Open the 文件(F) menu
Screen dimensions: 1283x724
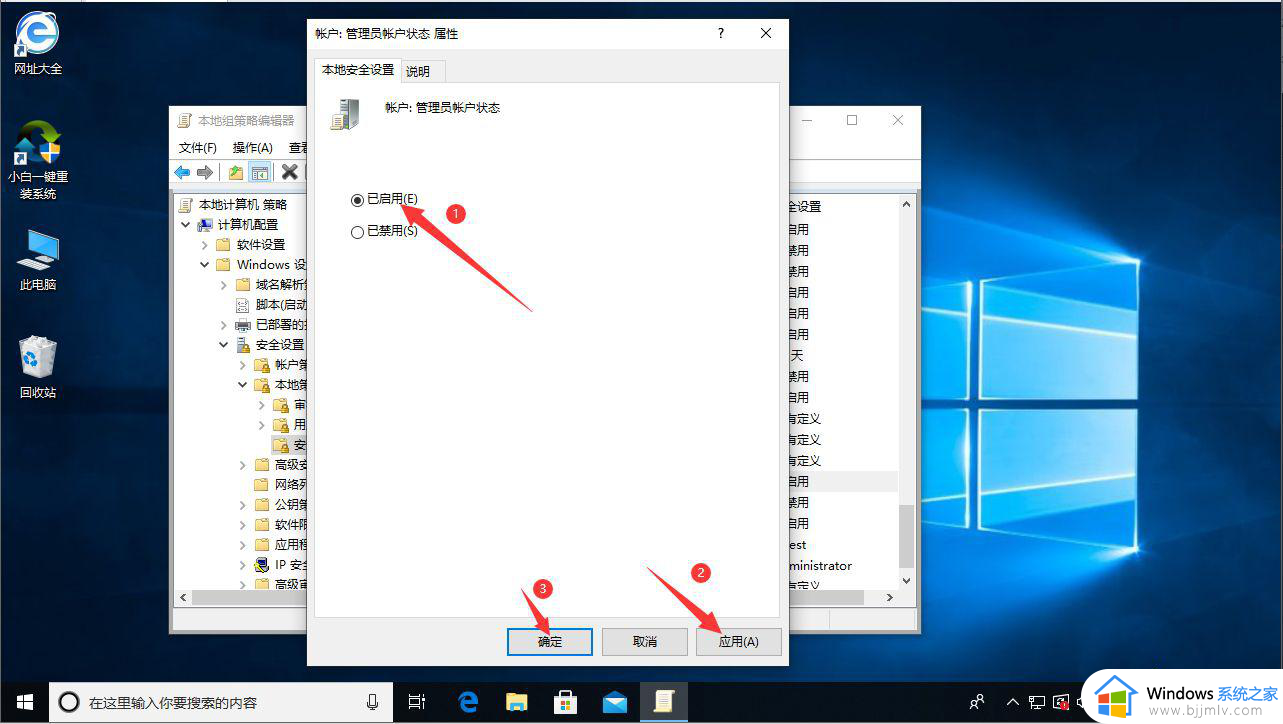198,147
